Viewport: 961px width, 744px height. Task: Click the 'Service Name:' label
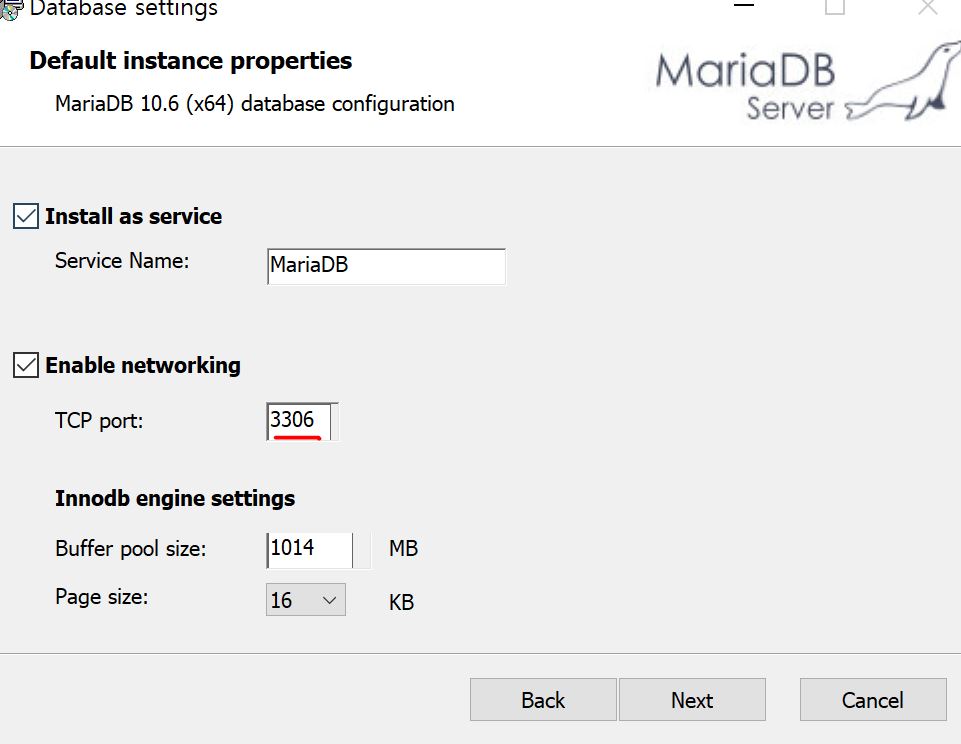(122, 261)
